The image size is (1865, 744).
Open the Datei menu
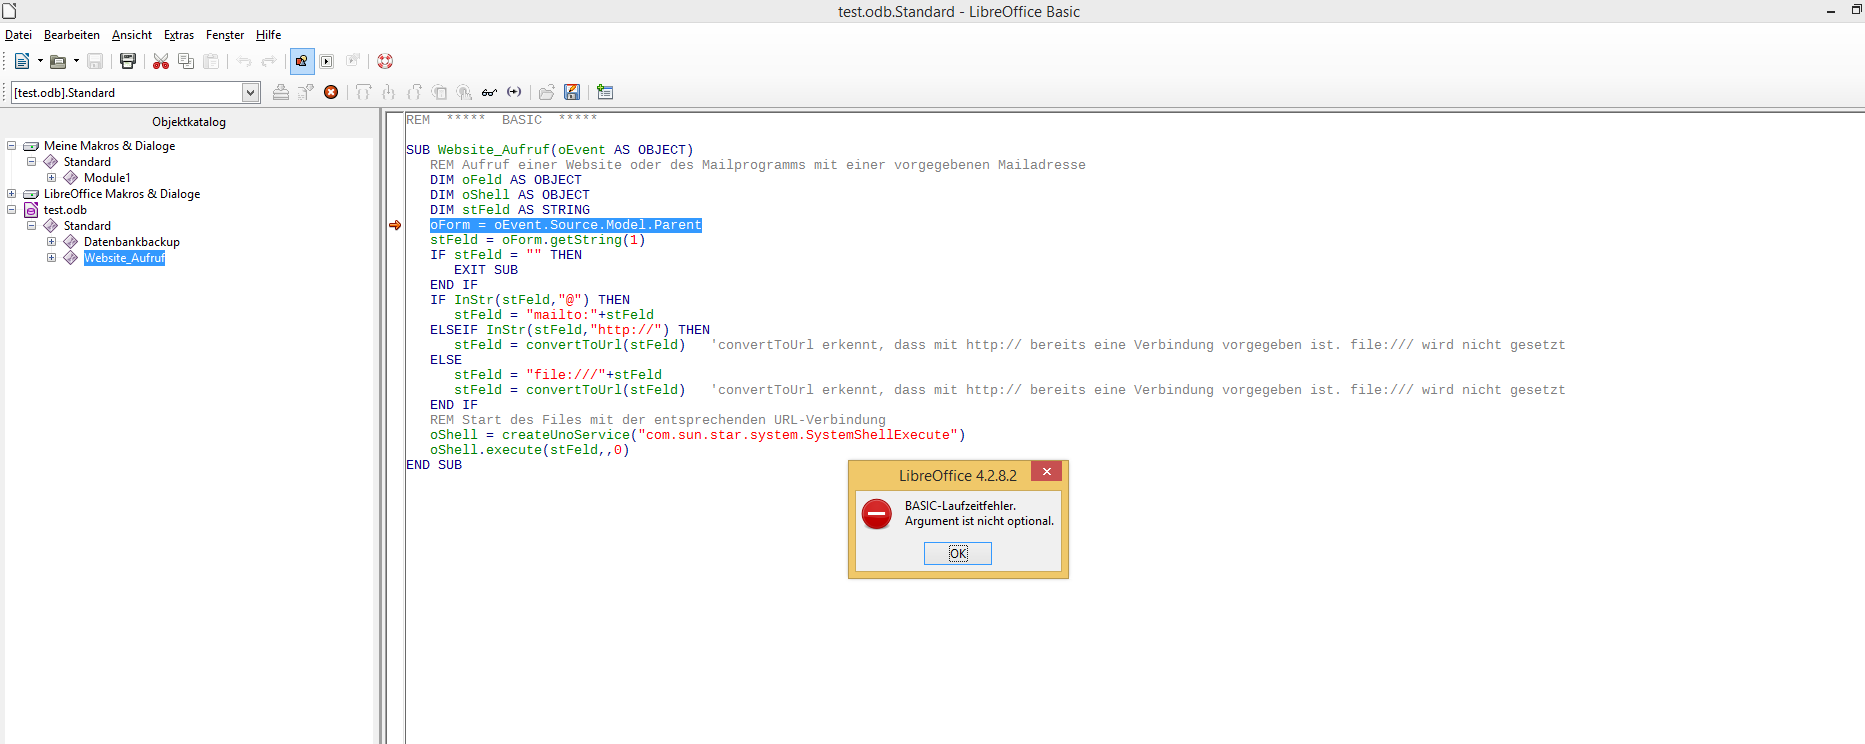pos(18,35)
